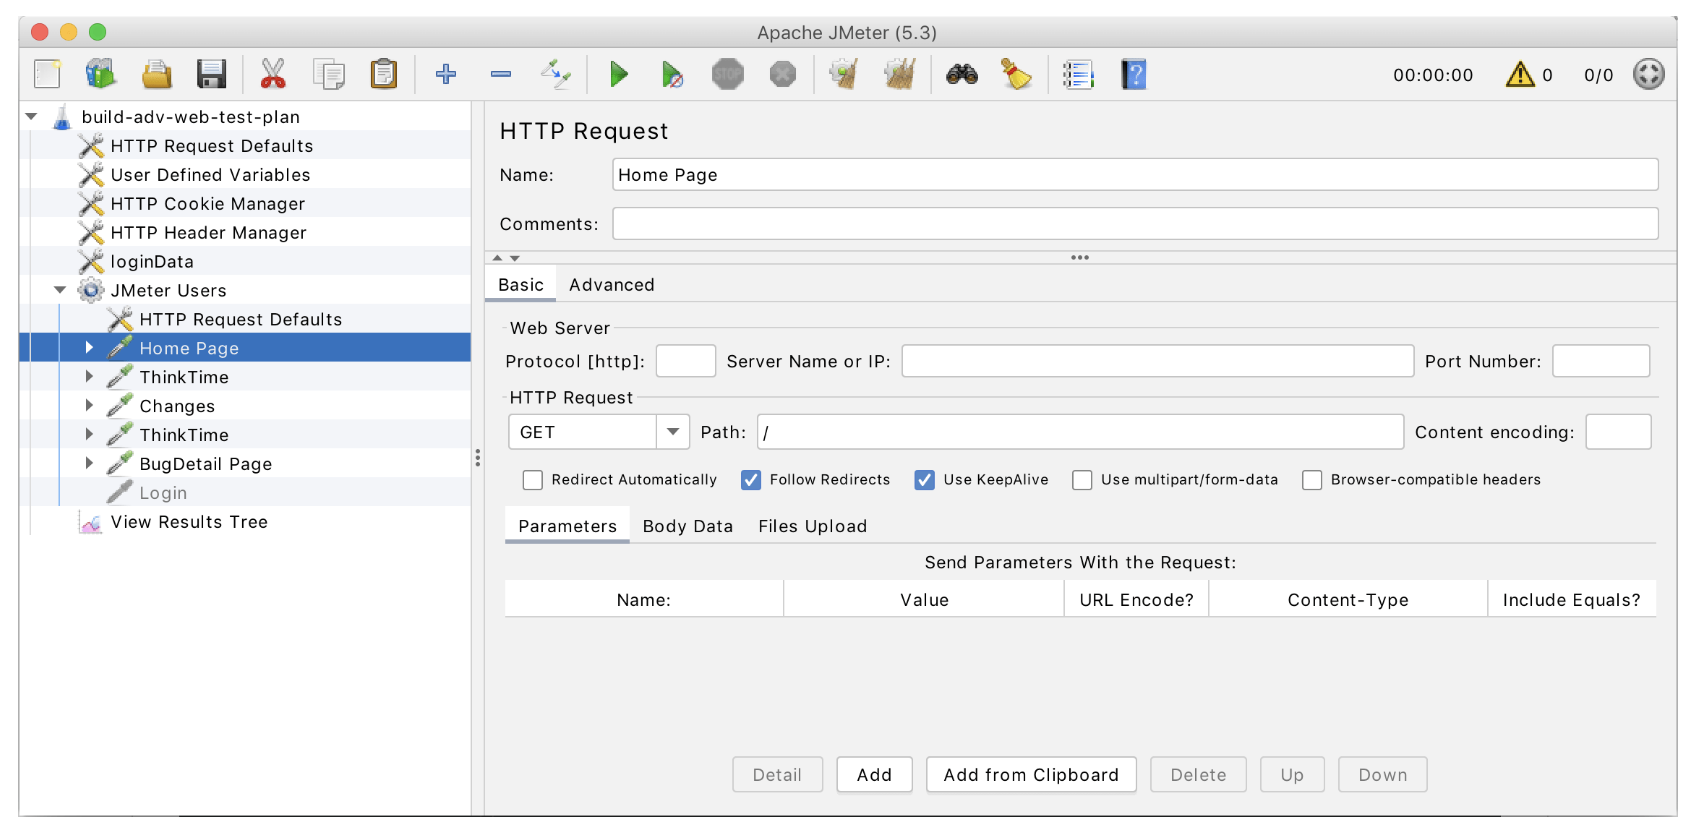Create a new test plan

47,74
